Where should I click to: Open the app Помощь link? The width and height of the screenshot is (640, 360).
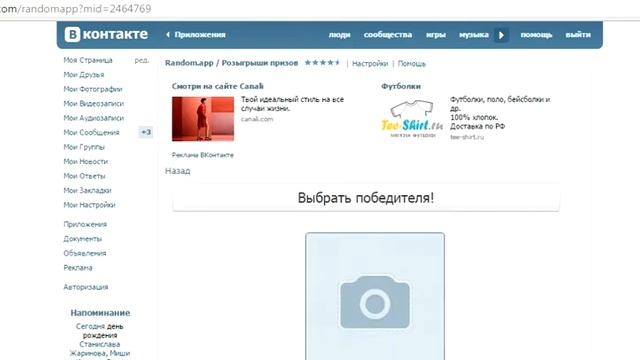pos(411,64)
